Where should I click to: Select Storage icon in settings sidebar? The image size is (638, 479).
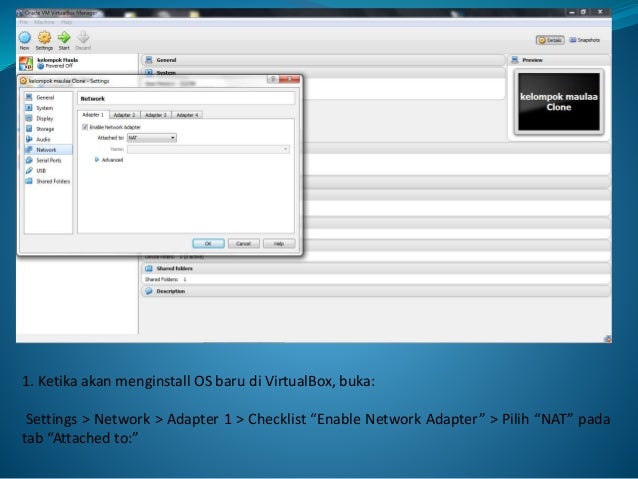pyautogui.click(x=29, y=129)
